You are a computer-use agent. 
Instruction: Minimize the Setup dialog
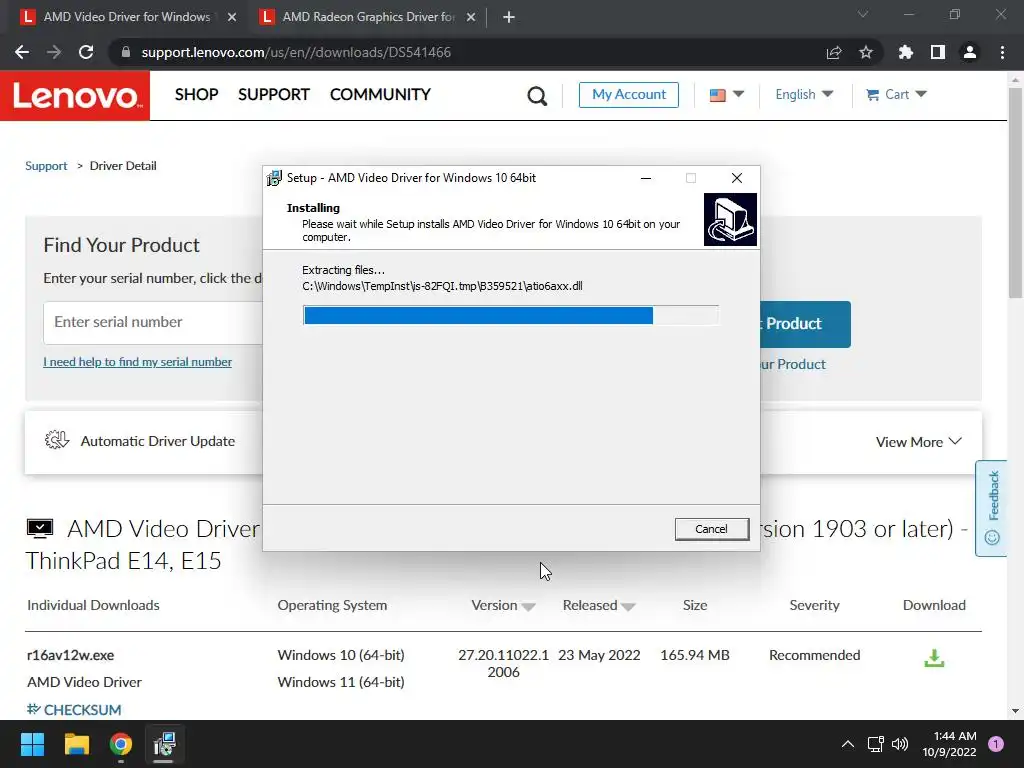[646, 178]
